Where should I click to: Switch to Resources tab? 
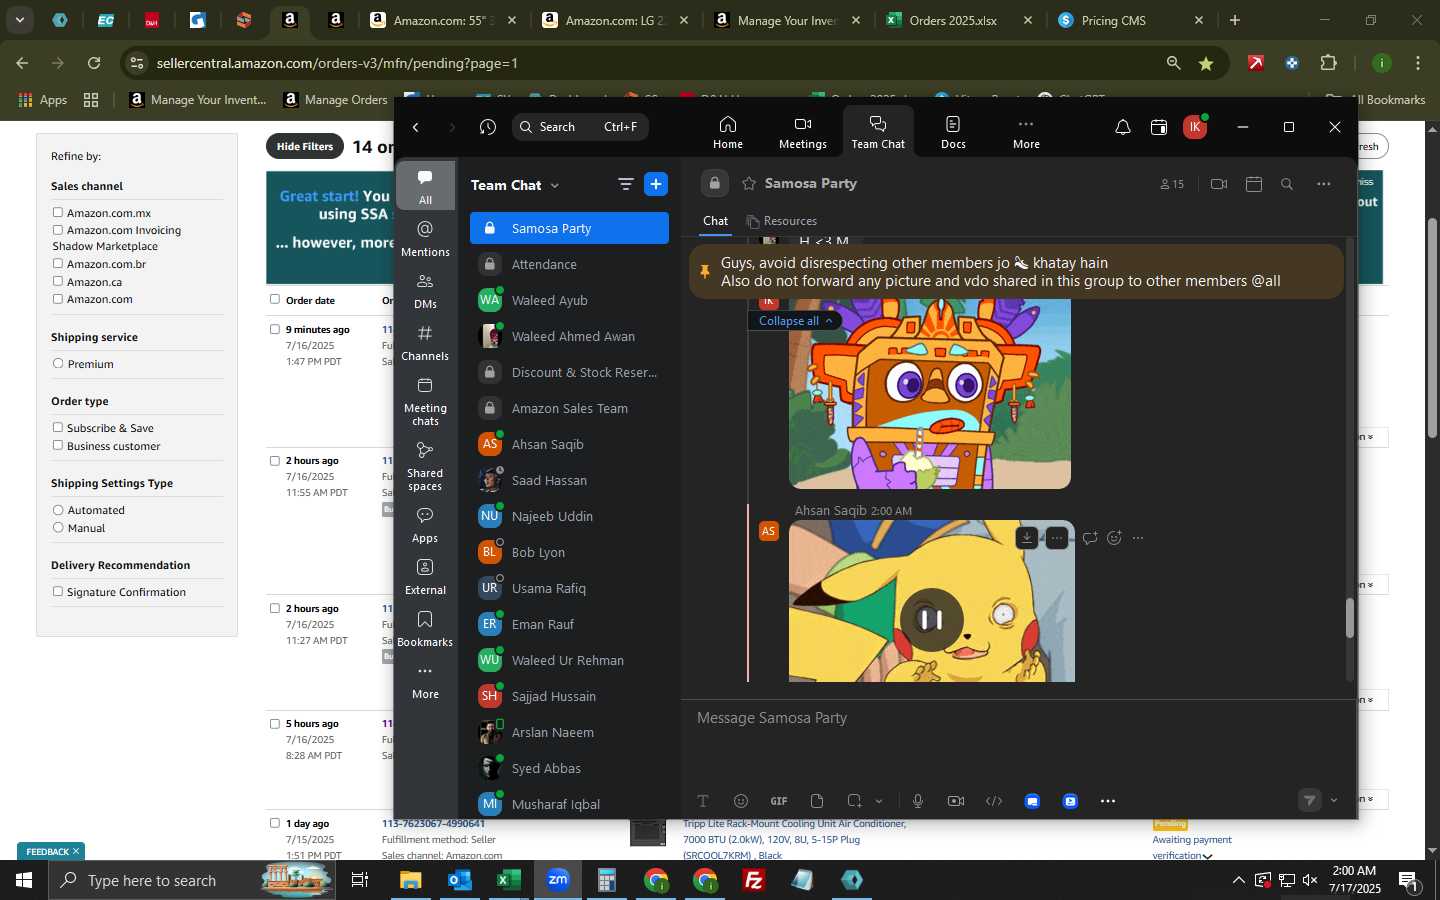click(x=782, y=221)
